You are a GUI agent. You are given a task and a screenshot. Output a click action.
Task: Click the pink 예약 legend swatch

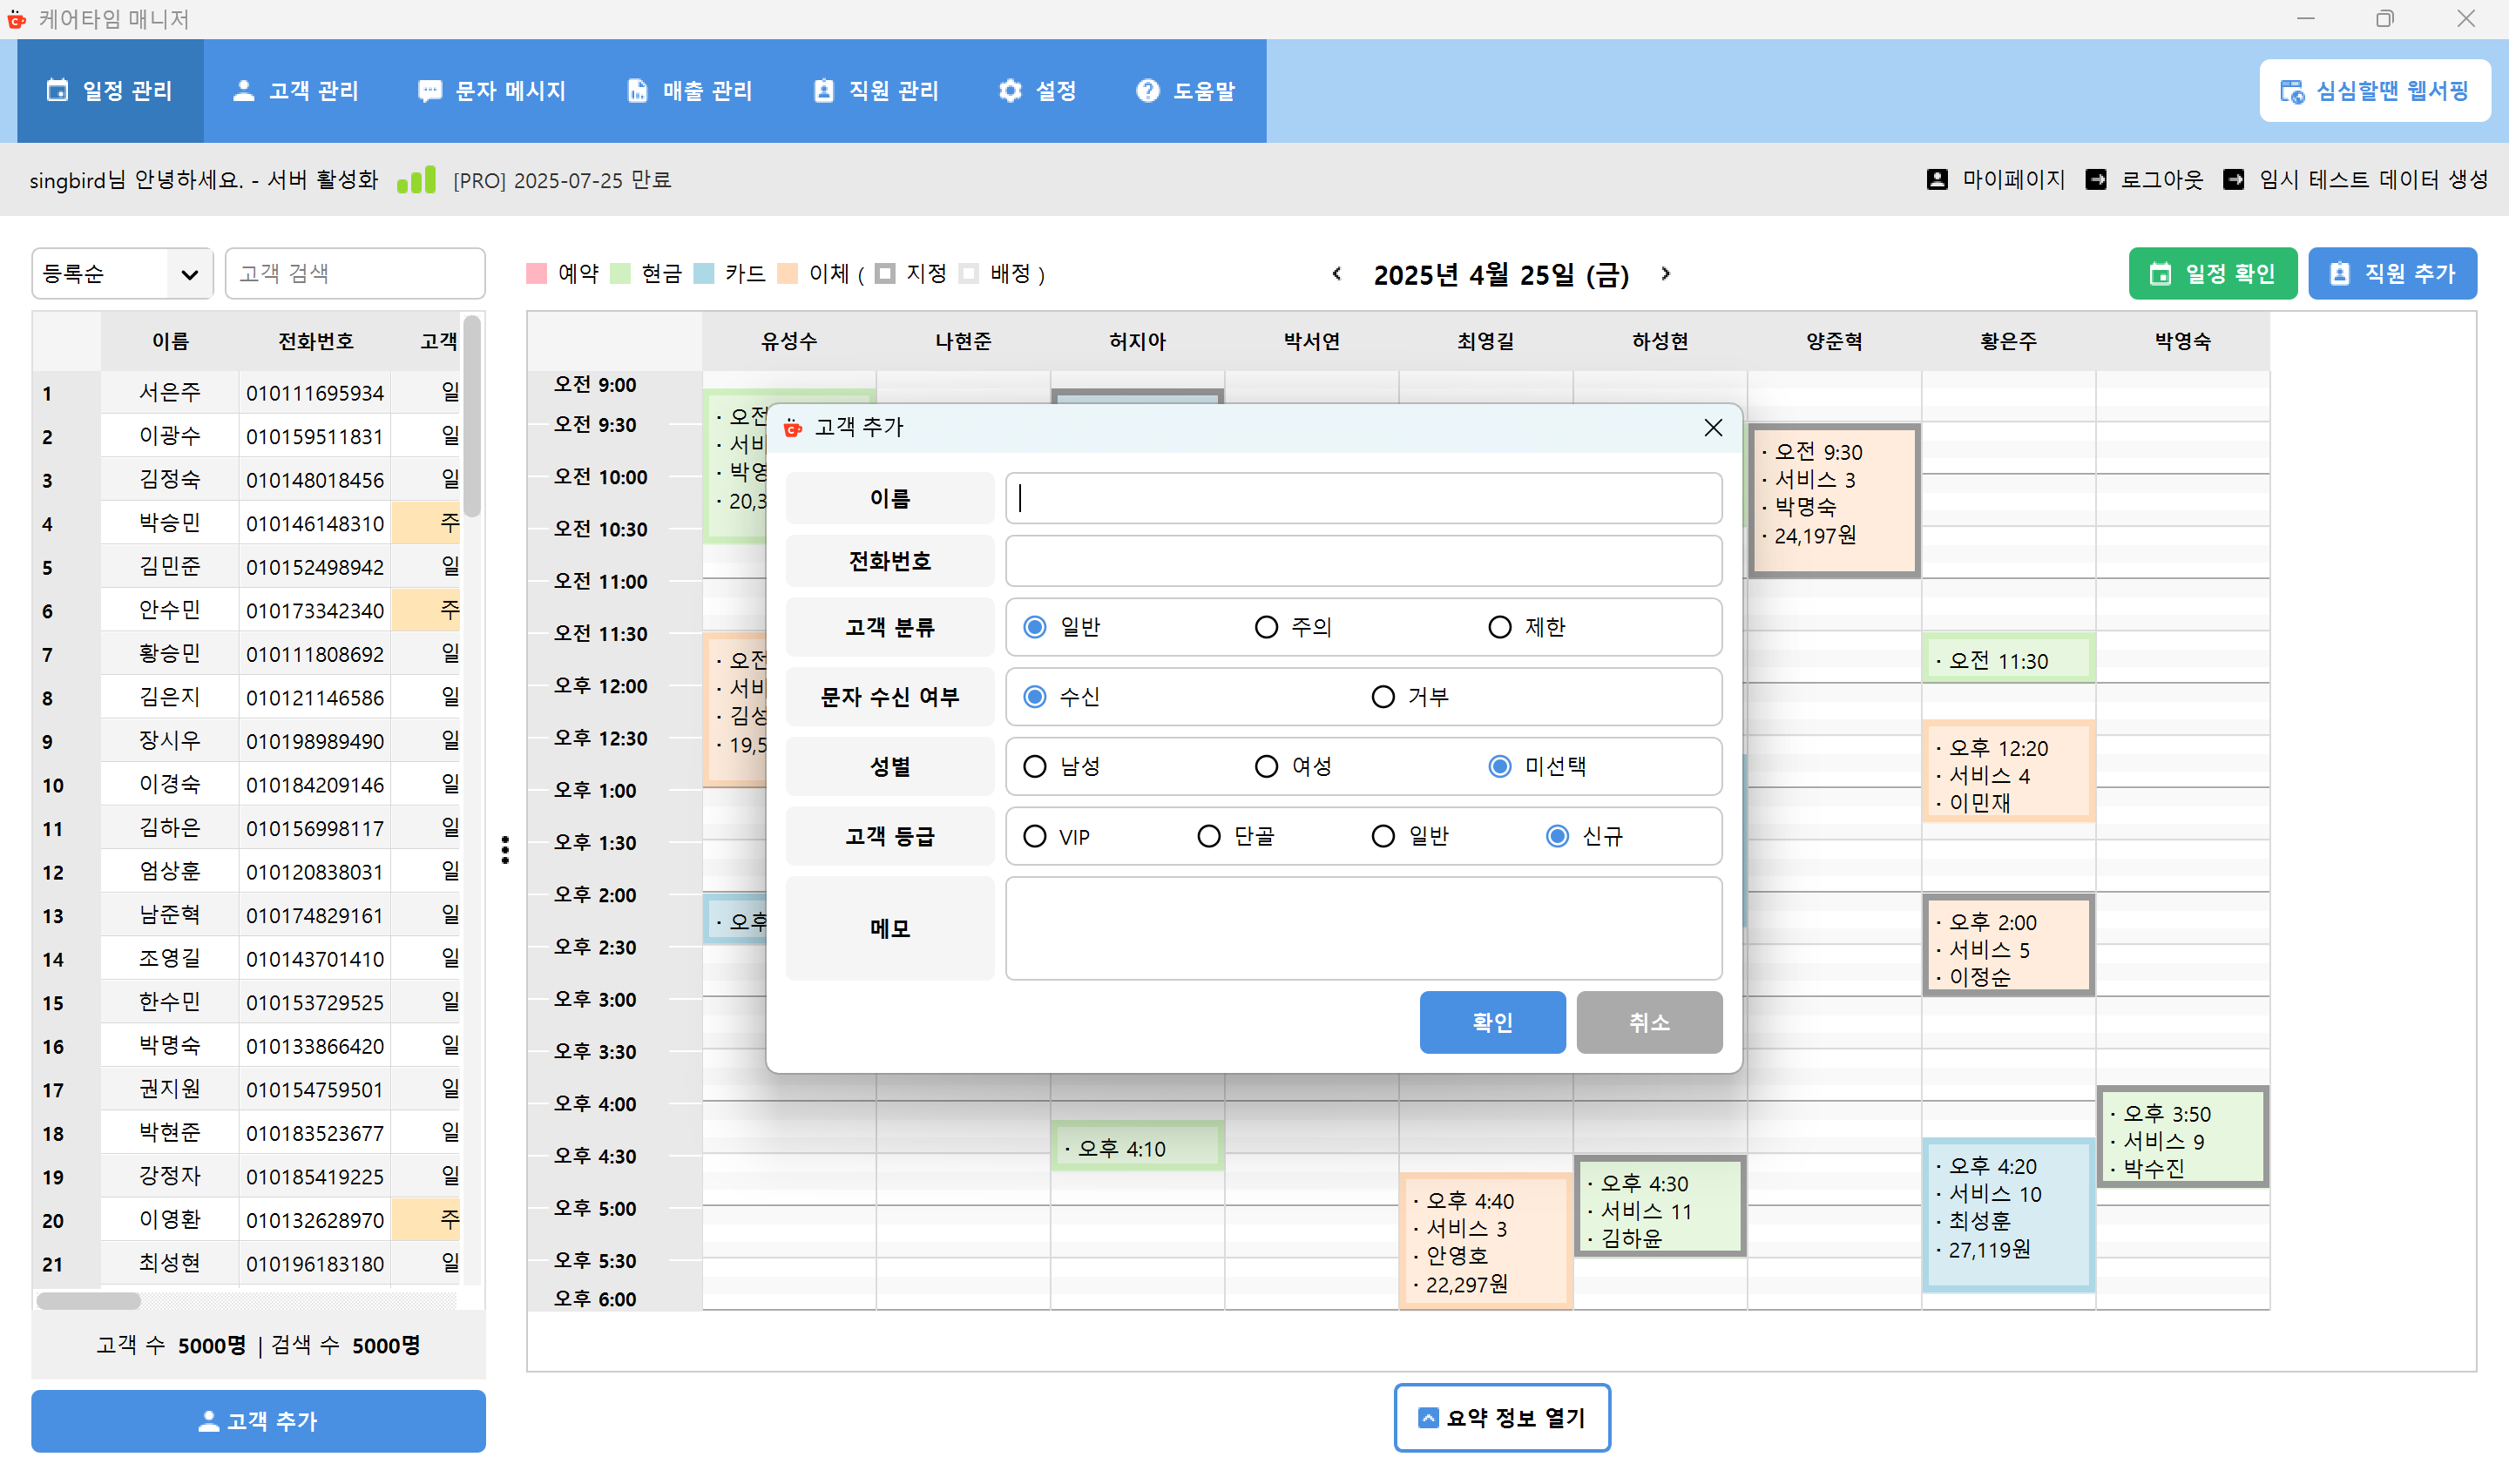(537, 273)
